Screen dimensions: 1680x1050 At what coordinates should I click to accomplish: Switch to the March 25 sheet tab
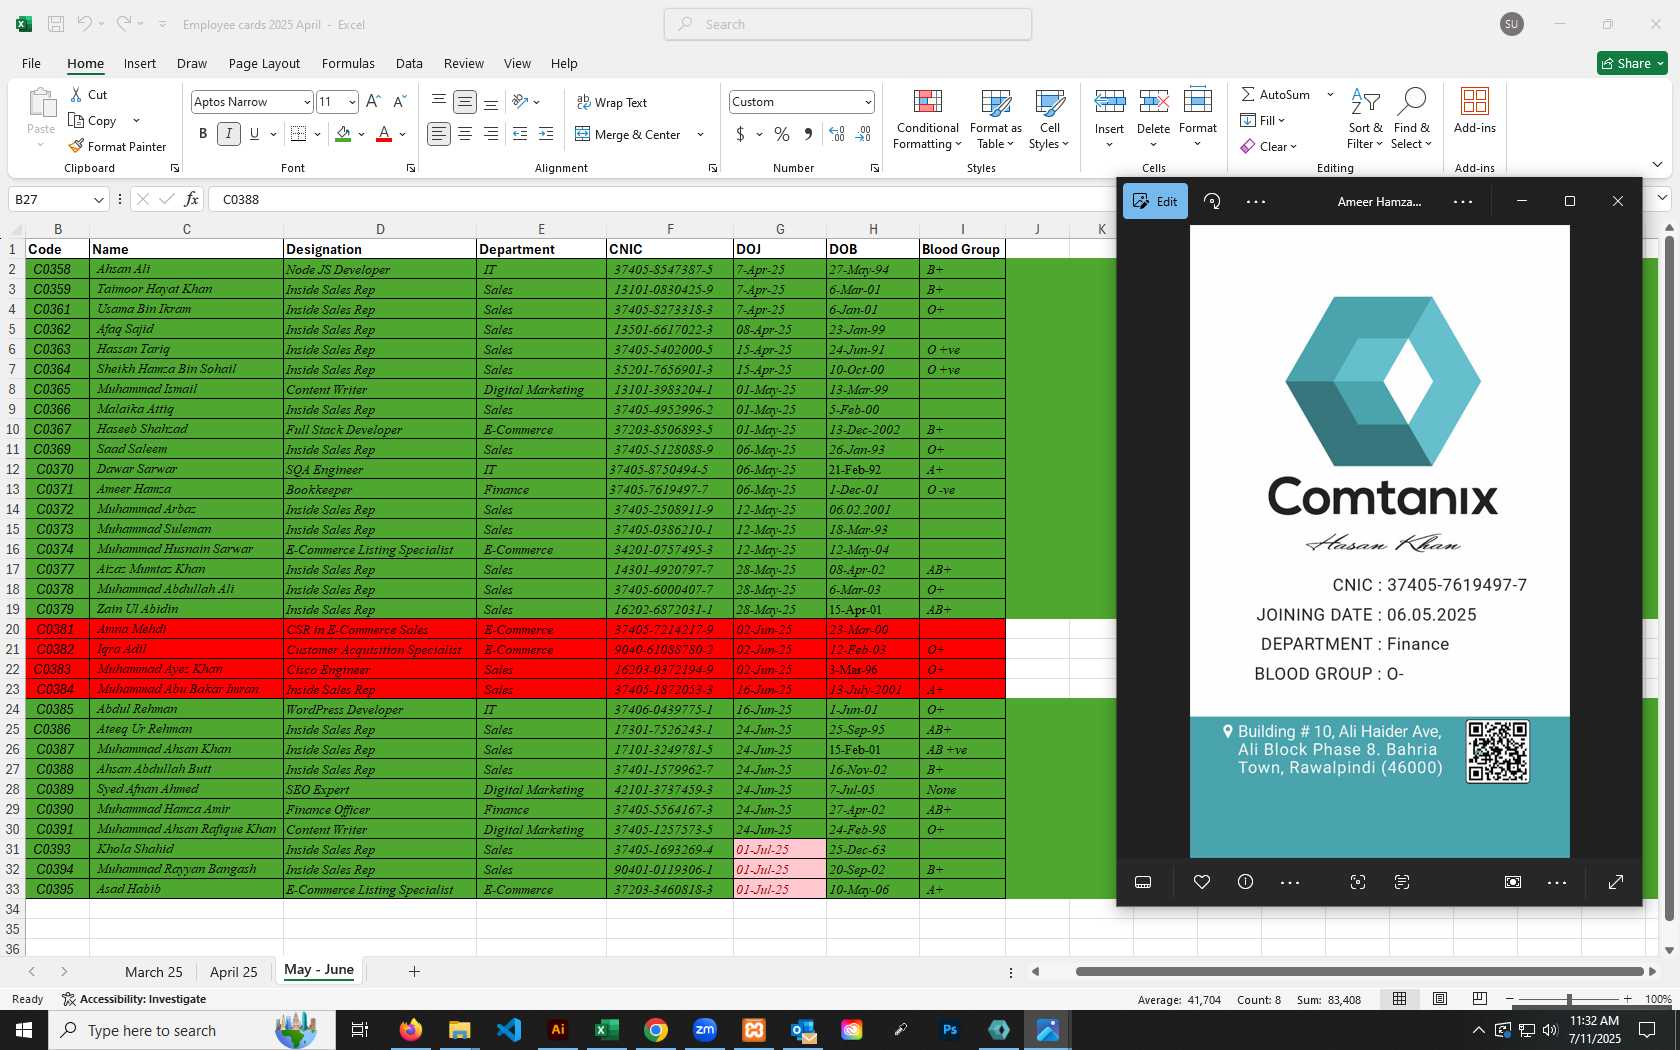154,972
